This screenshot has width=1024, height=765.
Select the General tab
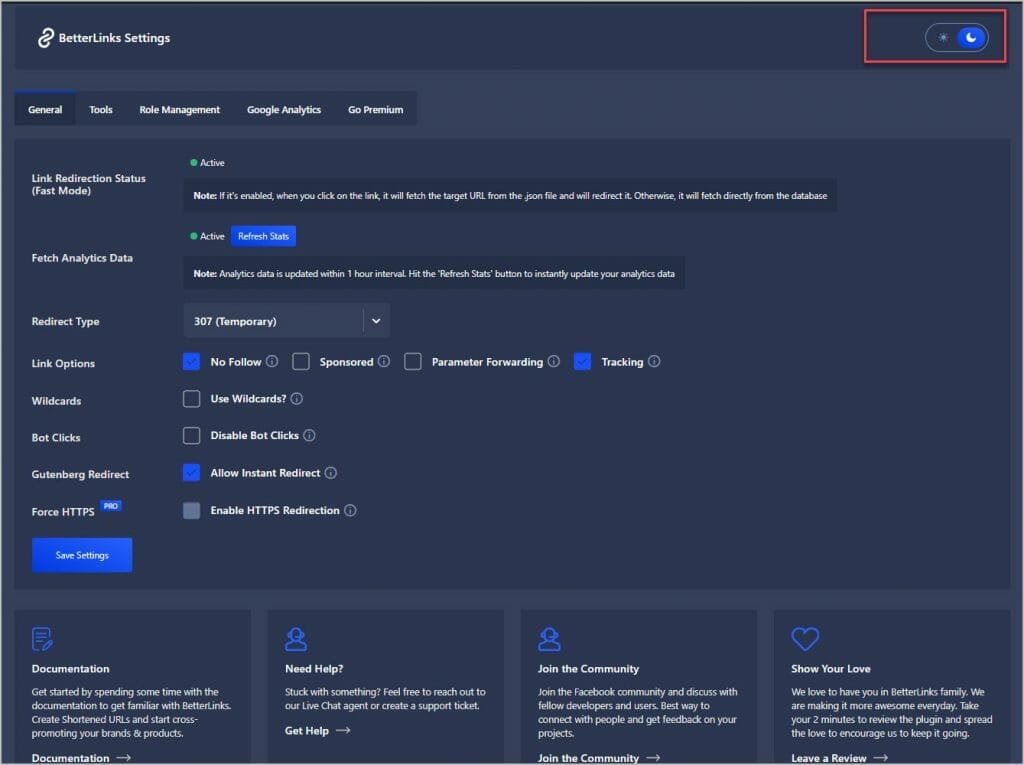[45, 109]
